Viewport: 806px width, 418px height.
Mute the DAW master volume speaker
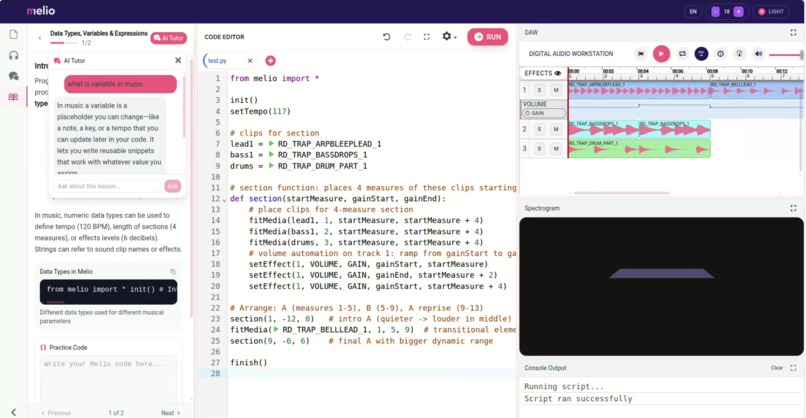pos(759,53)
